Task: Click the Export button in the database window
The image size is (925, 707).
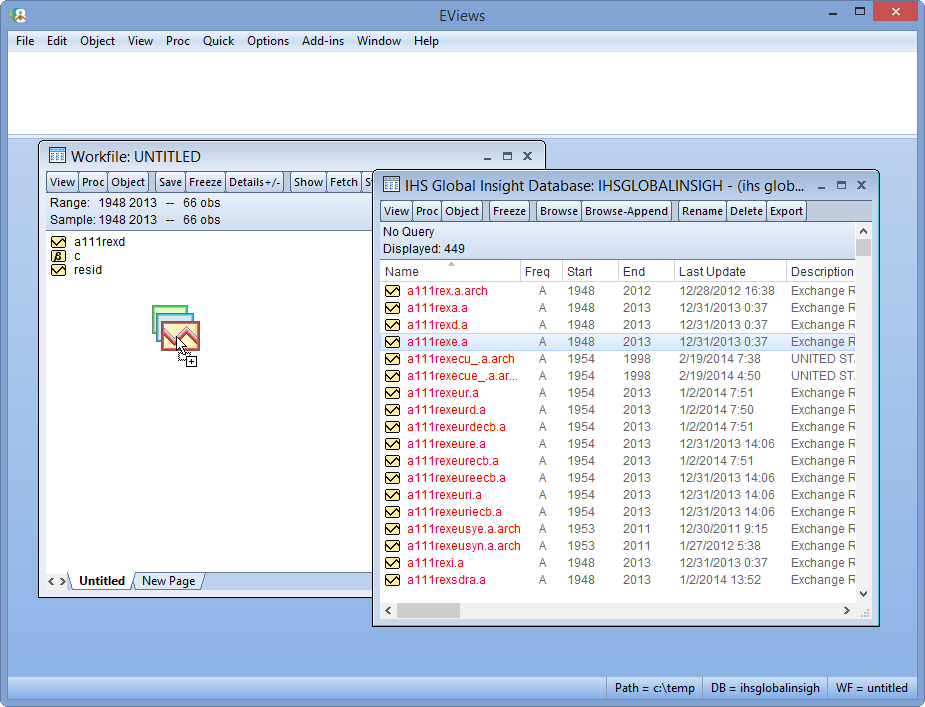Action: pyautogui.click(x=786, y=211)
